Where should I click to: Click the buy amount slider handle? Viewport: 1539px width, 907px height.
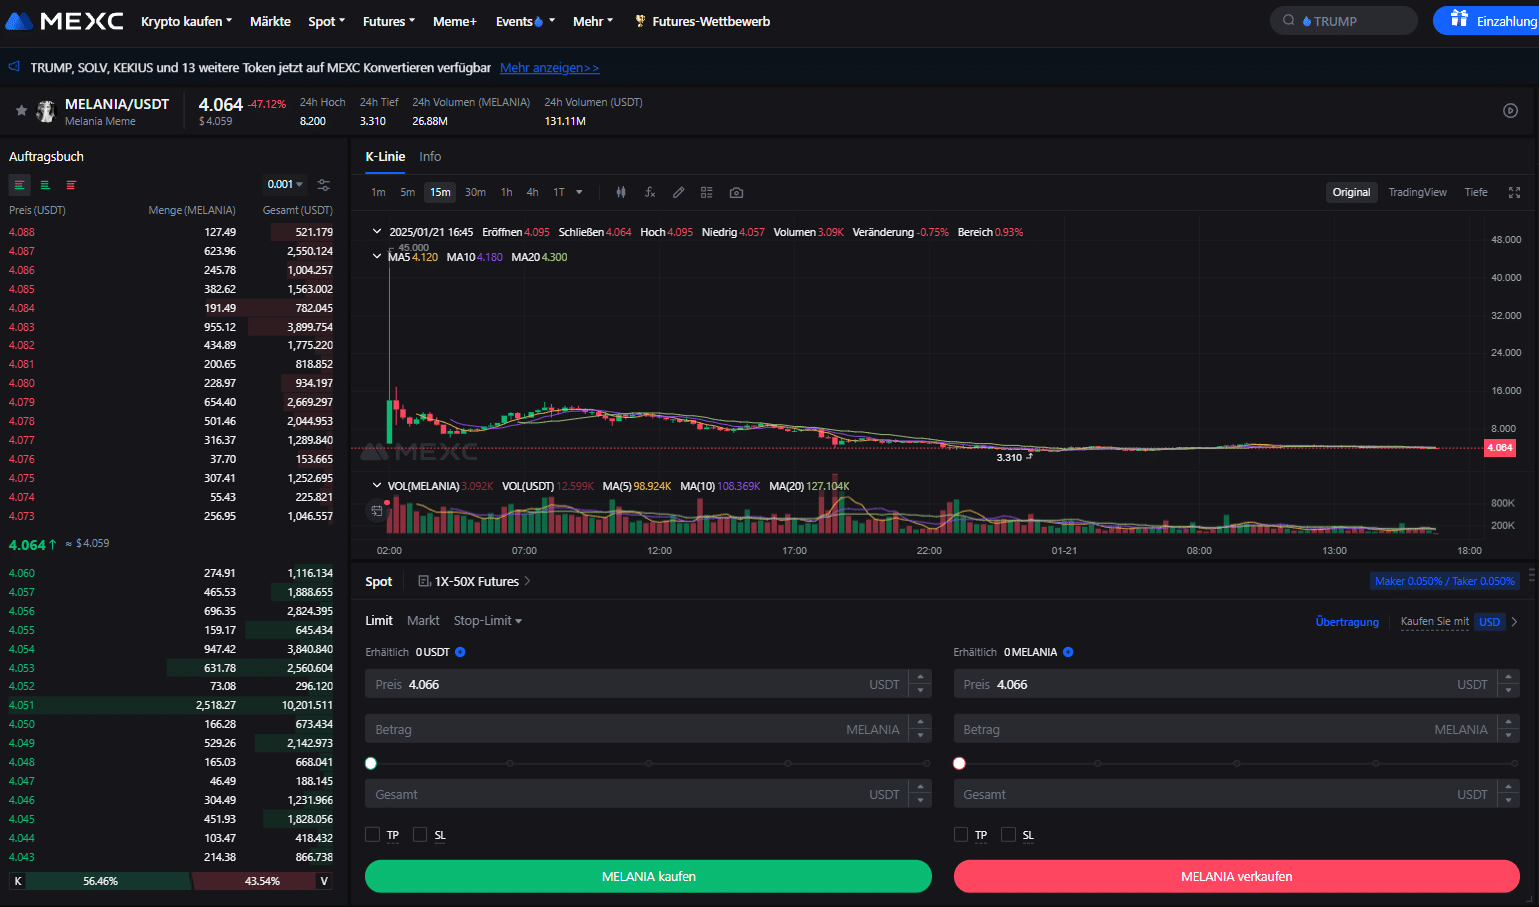[x=371, y=763]
